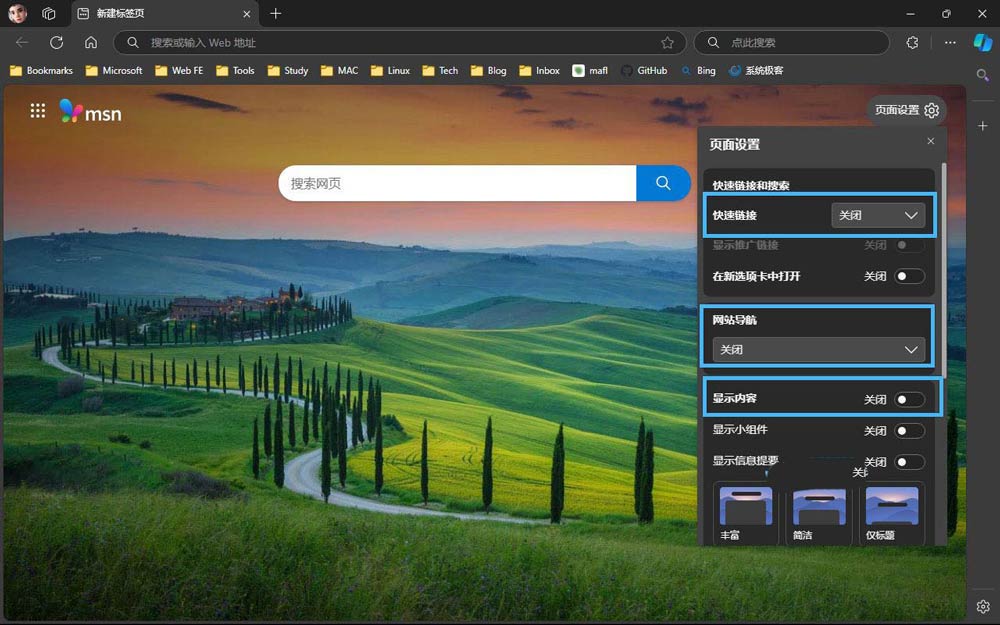This screenshot has width=1000, height=625.
Task: Open the Blog bookmarks folder
Action: pyautogui.click(x=489, y=70)
